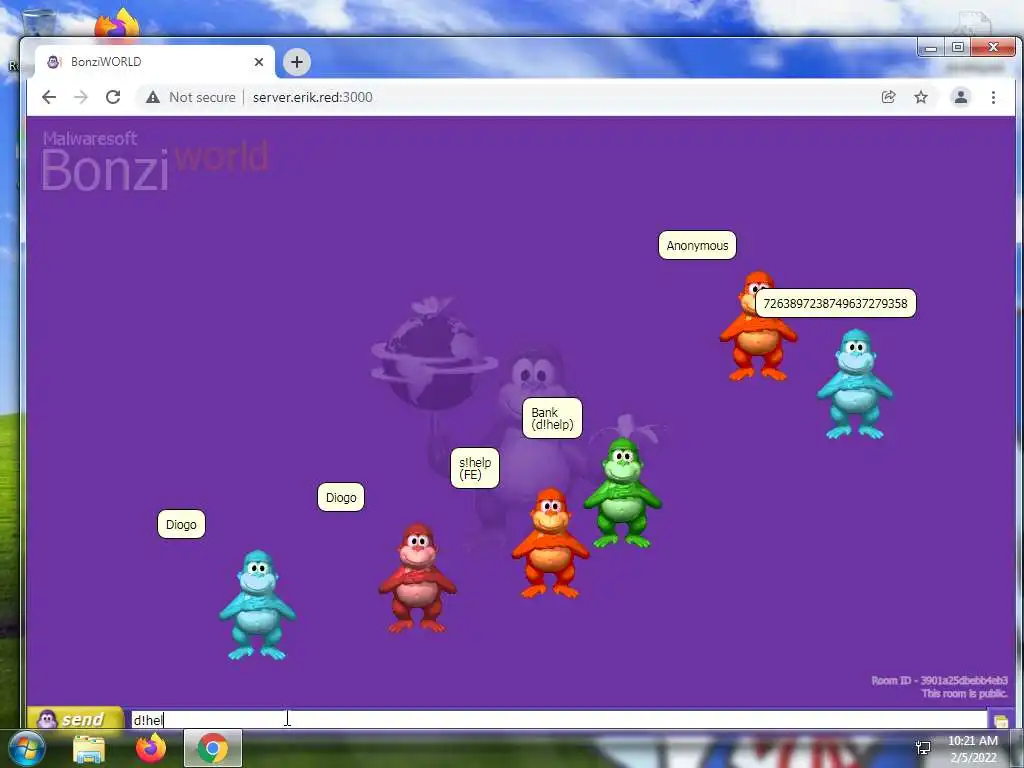The height and width of the screenshot is (768, 1024).
Task: Click the Firefox desktop icon
Action: [x=117, y=23]
